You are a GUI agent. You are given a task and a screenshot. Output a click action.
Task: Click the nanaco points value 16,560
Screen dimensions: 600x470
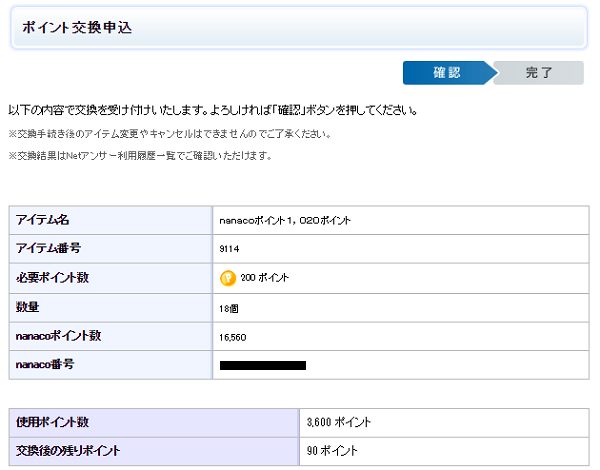233,337
